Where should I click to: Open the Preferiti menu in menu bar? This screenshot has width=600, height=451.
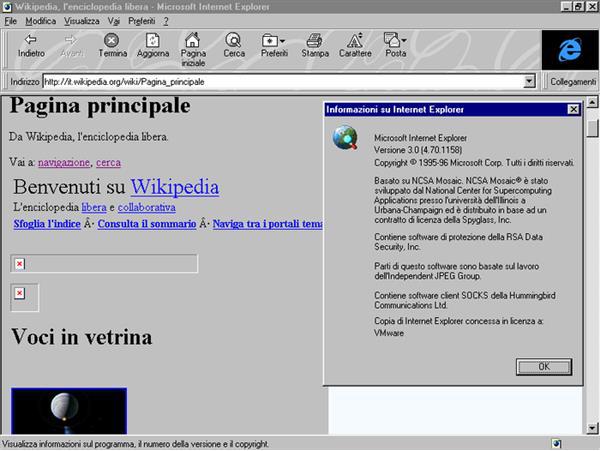pyautogui.click(x=142, y=21)
